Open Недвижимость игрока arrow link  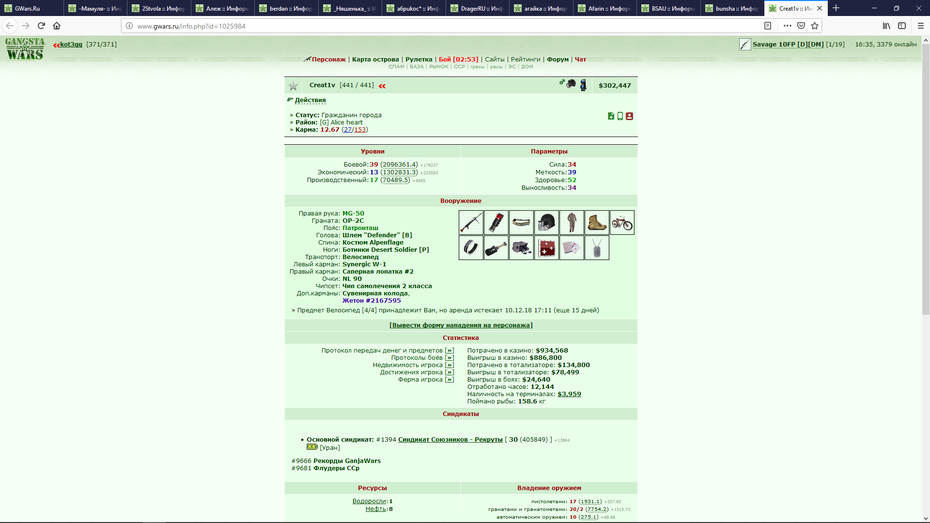[x=449, y=365]
